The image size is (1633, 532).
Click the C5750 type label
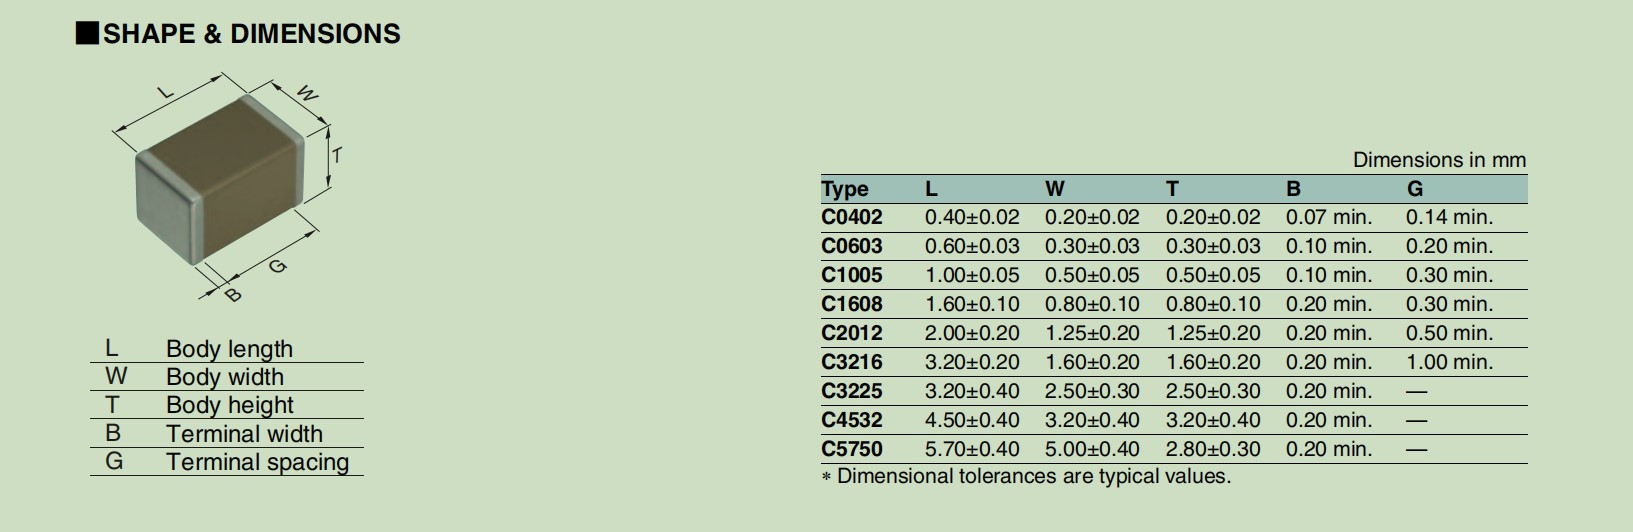852,449
